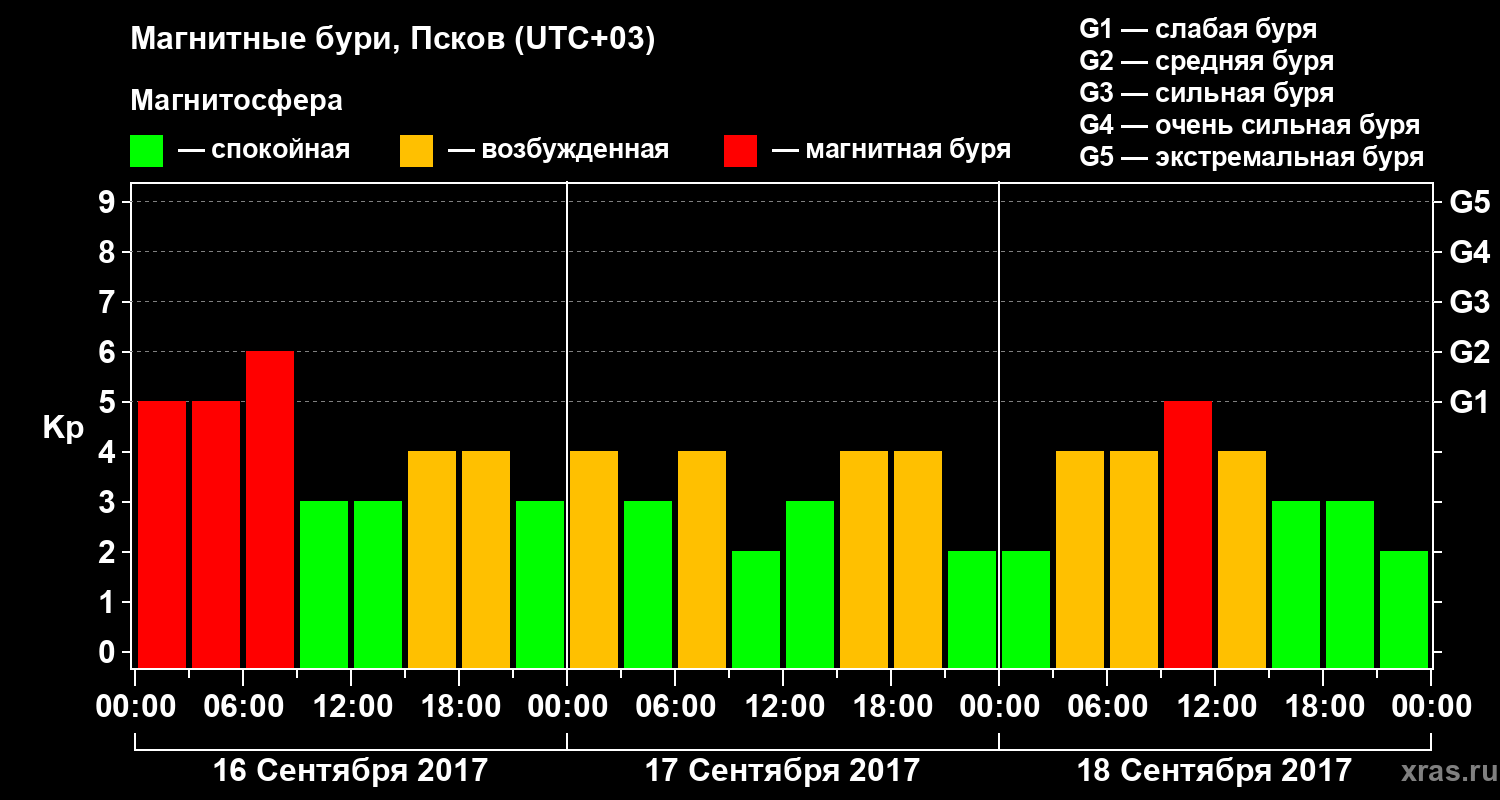The image size is (1500, 800).
Task: Click the orange bar for 15:00–18:00 on 16 Сентября
Action: pyautogui.click(x=432, y=560)
